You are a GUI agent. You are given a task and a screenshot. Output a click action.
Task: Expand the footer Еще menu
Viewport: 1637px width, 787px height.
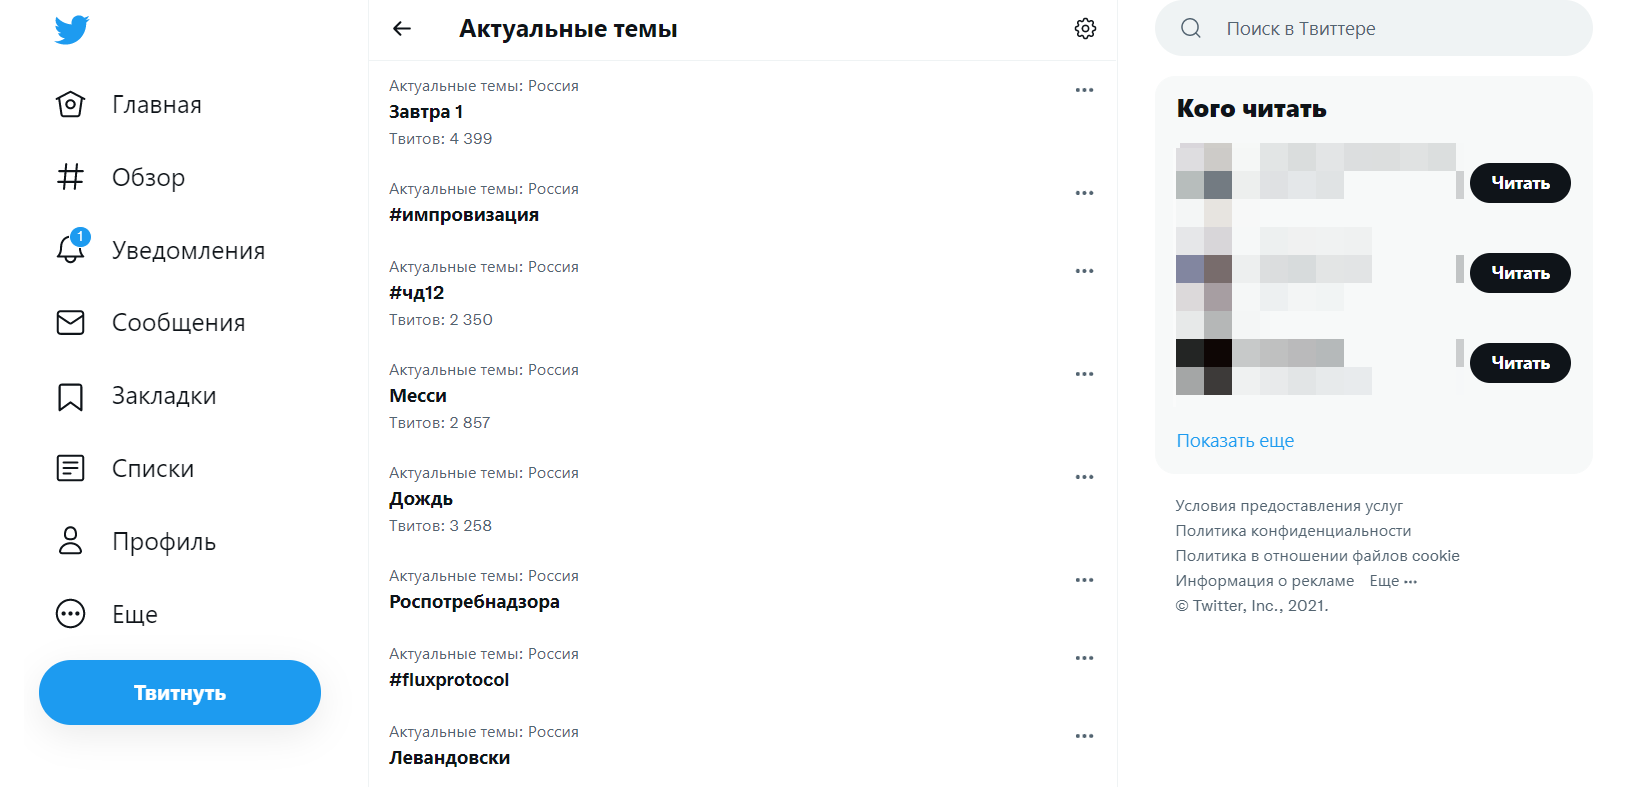pos(1393,581)
